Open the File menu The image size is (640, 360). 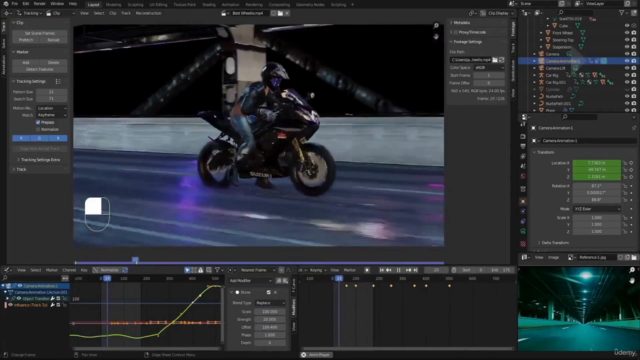(15, 4)
